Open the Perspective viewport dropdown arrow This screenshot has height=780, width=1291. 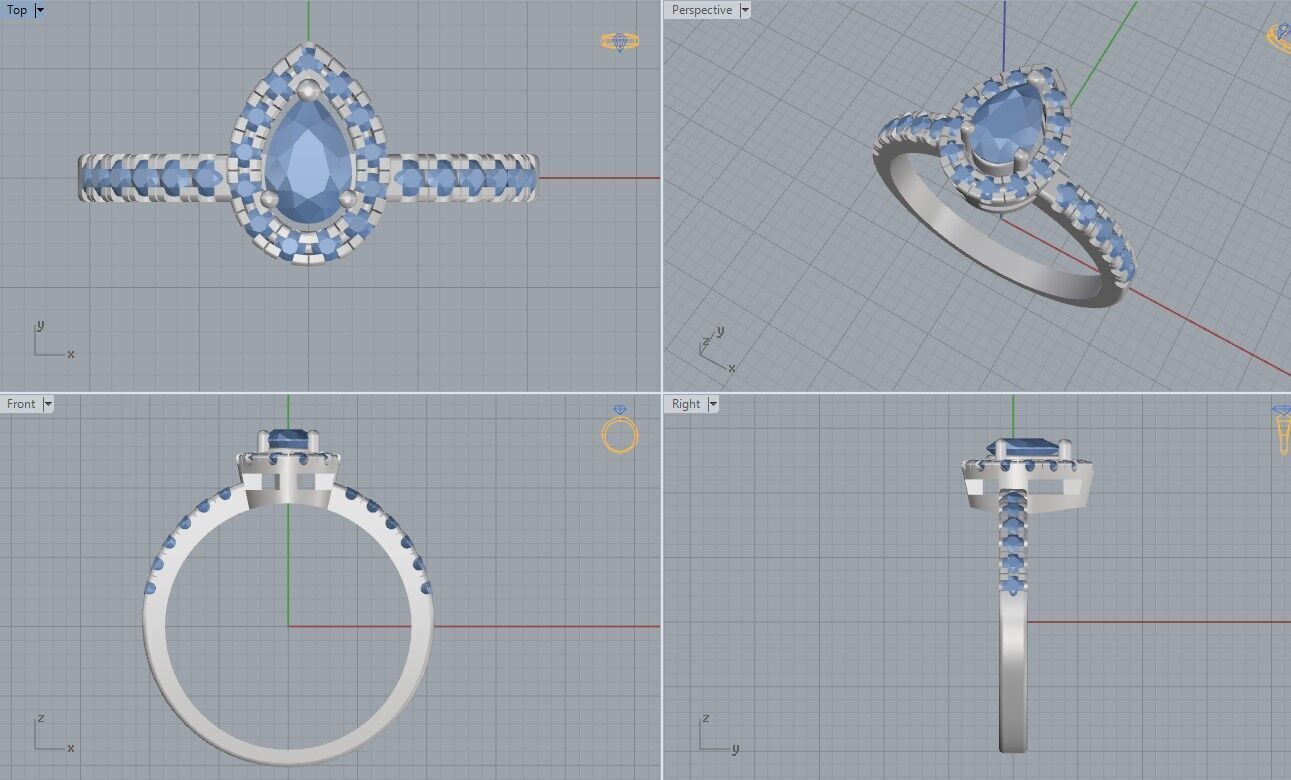[x=745, y=10]
